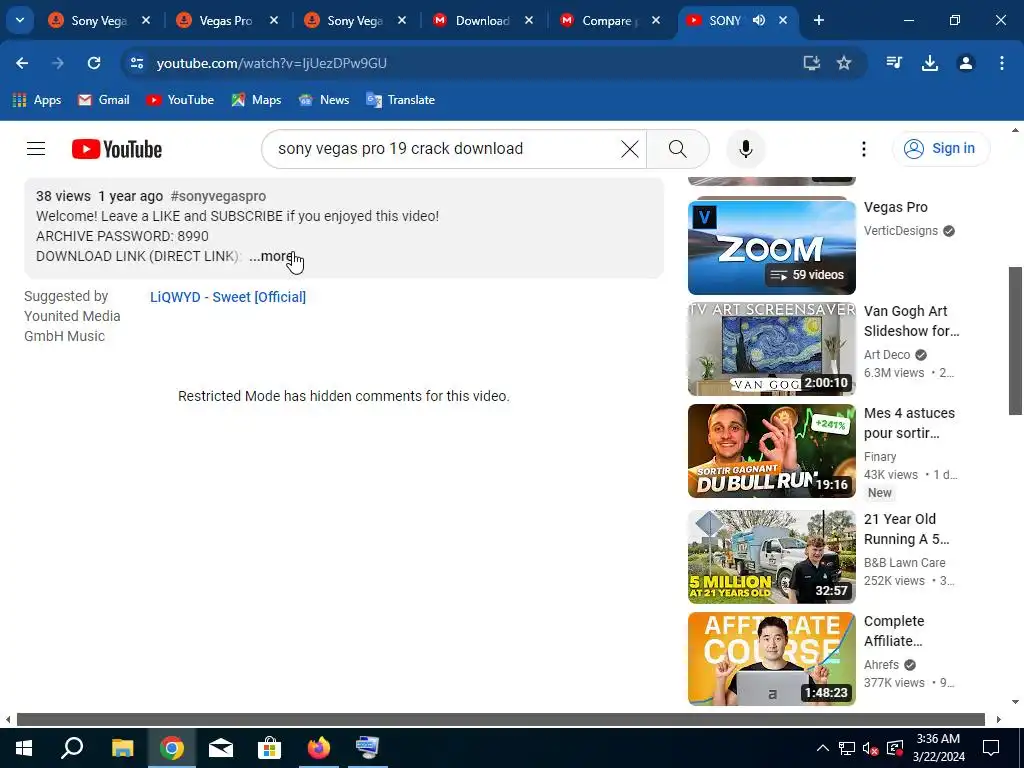Click the vertical page scrollbar thumb
Viewport: 1024px width, 768px height.
pos(1015,340)
